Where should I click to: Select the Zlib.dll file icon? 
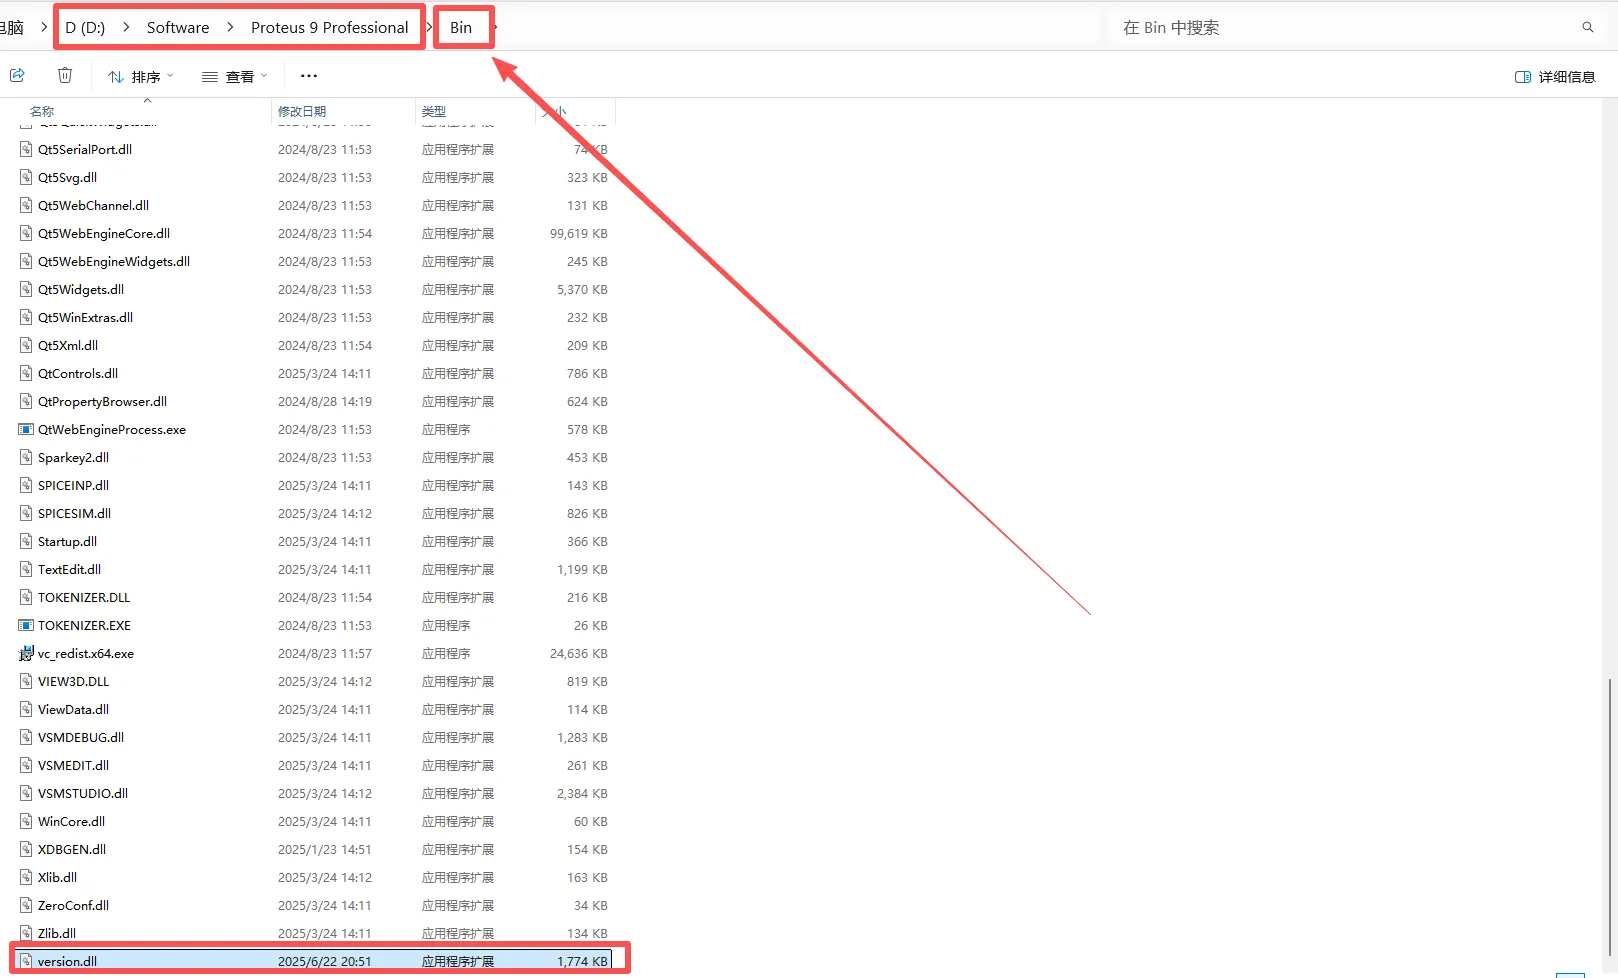click(26, 933)
